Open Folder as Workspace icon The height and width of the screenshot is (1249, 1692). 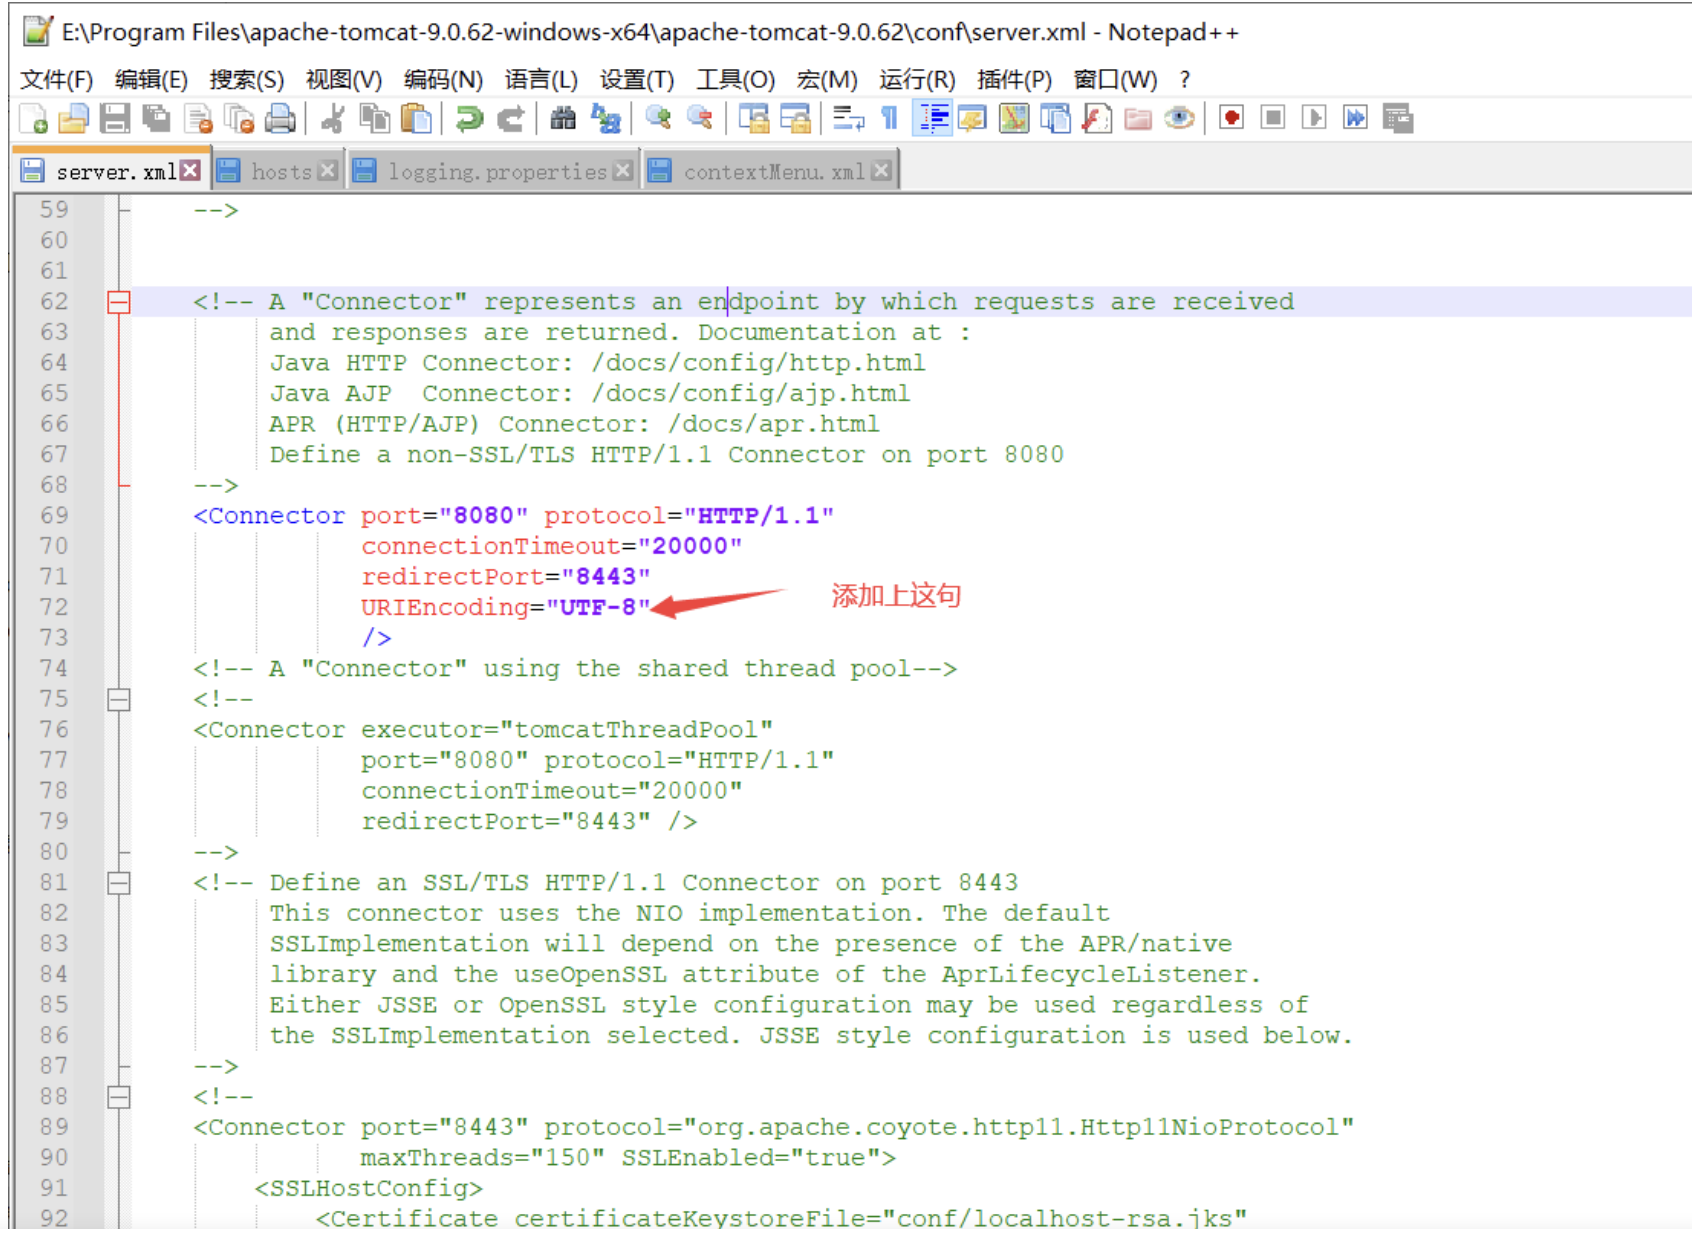[x=1138, y=119]
